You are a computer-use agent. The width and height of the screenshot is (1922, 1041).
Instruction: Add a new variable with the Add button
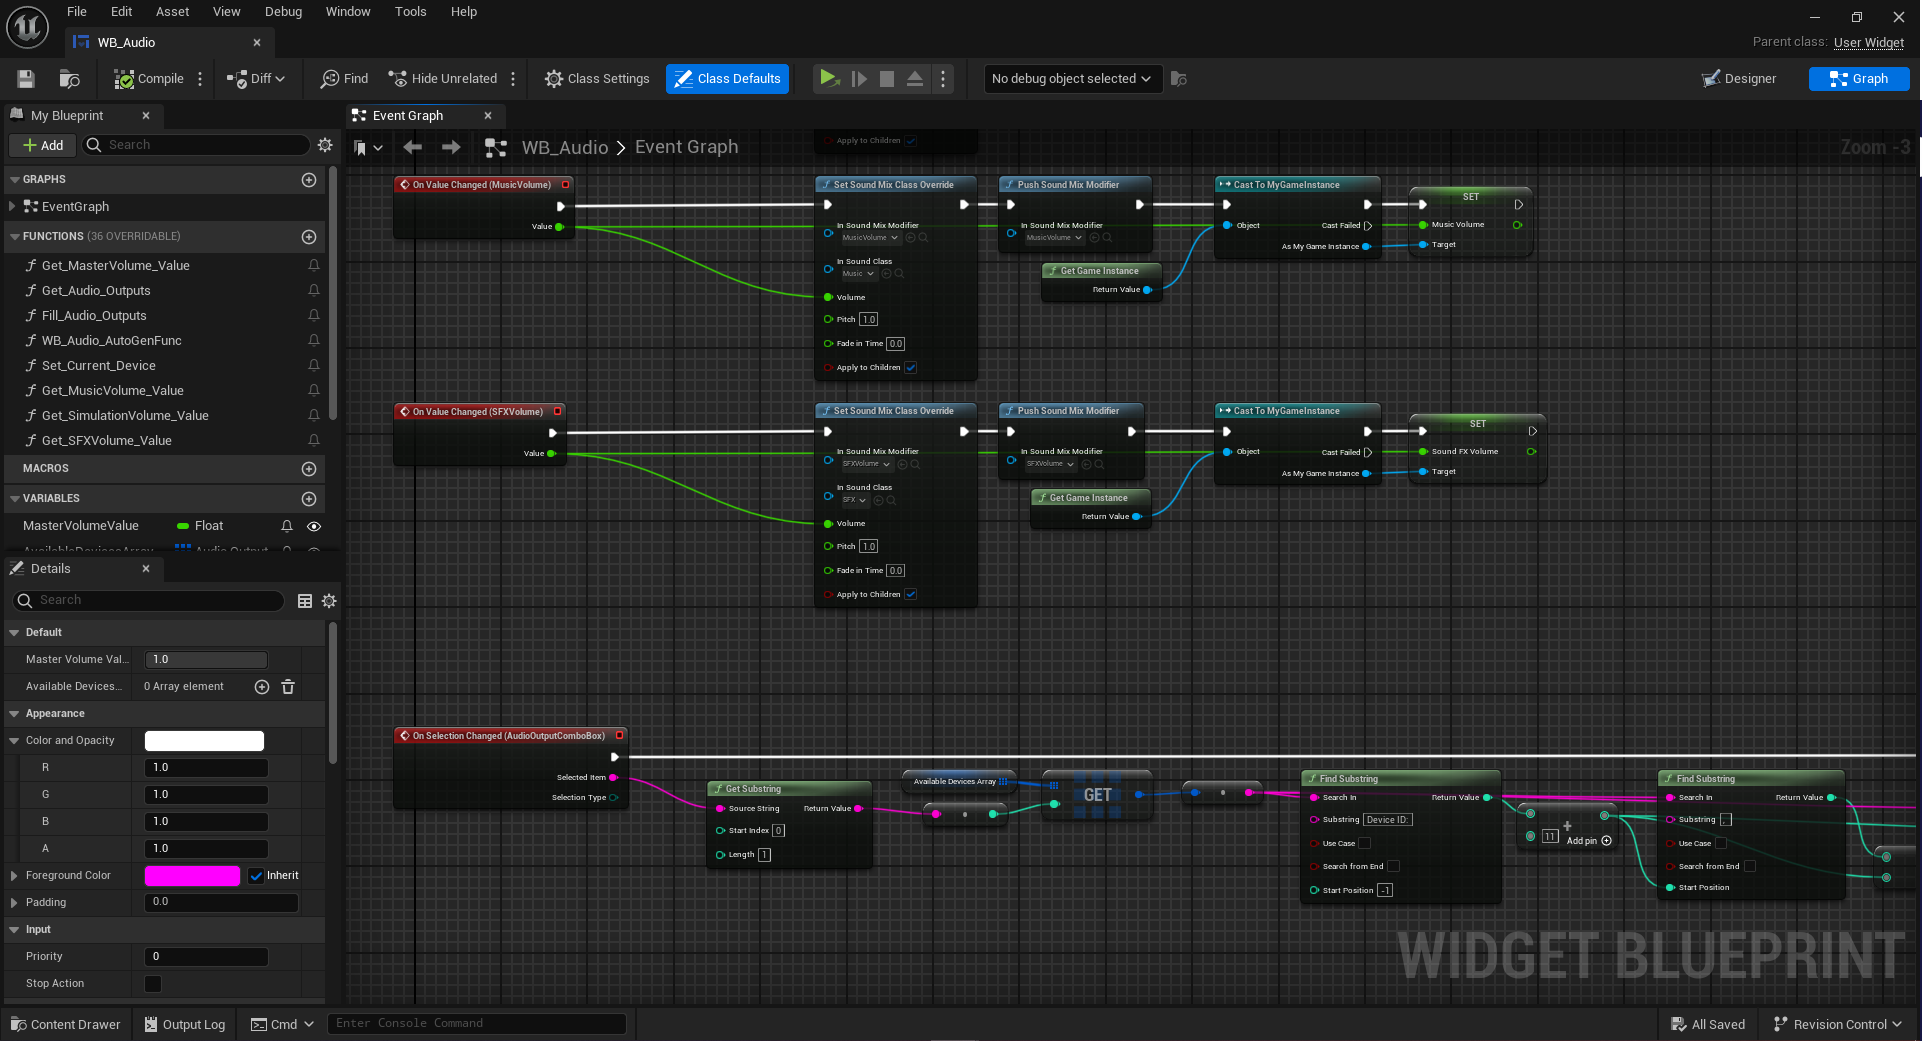(42, 144)
